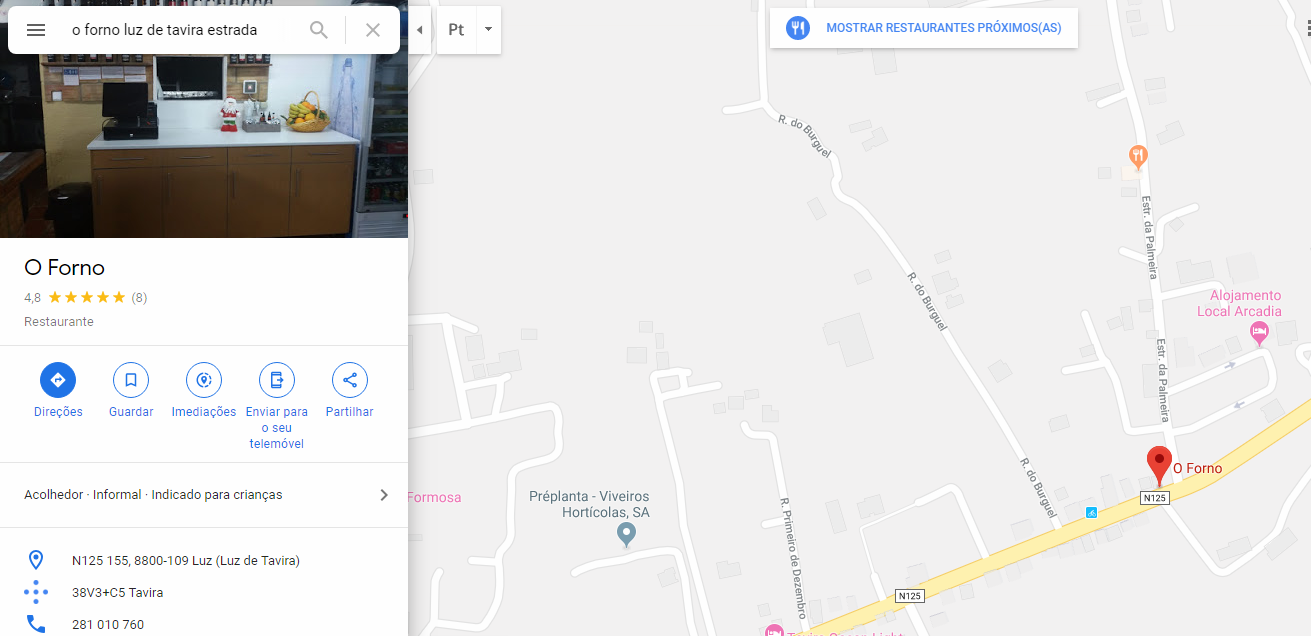Search nearby with the Imediações icon

point(204,380)
